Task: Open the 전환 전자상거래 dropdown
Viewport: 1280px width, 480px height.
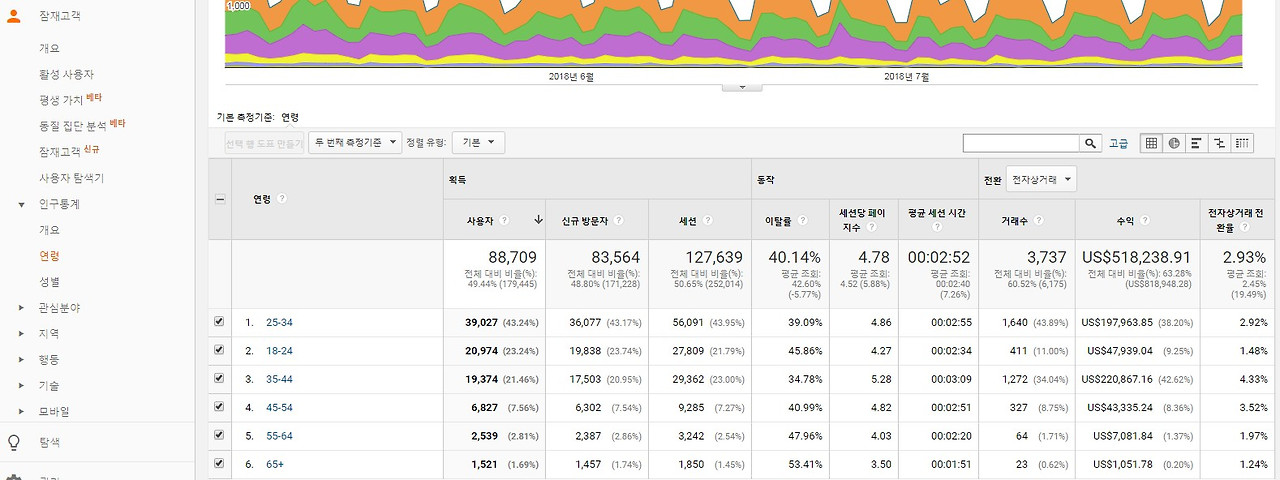Action: tap(1041, 180)
